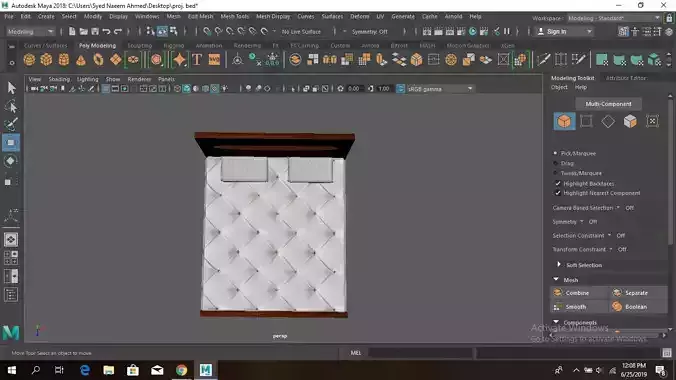
Task: Activate the Move tool in toolbox
Action: 11,143
